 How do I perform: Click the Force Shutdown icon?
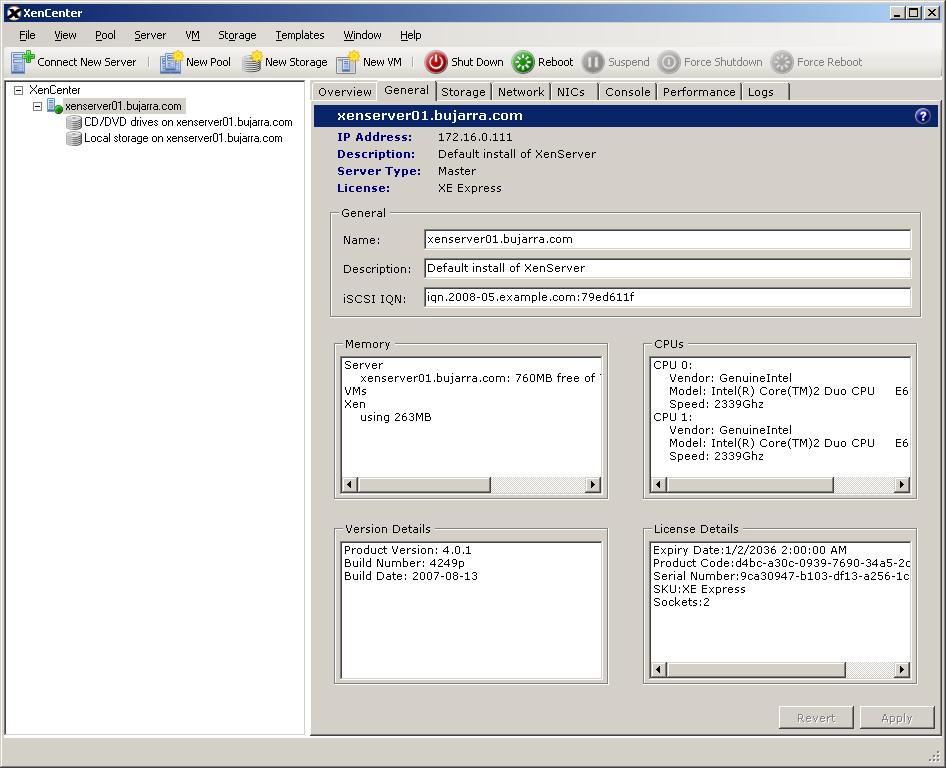(x=668, y=62)
